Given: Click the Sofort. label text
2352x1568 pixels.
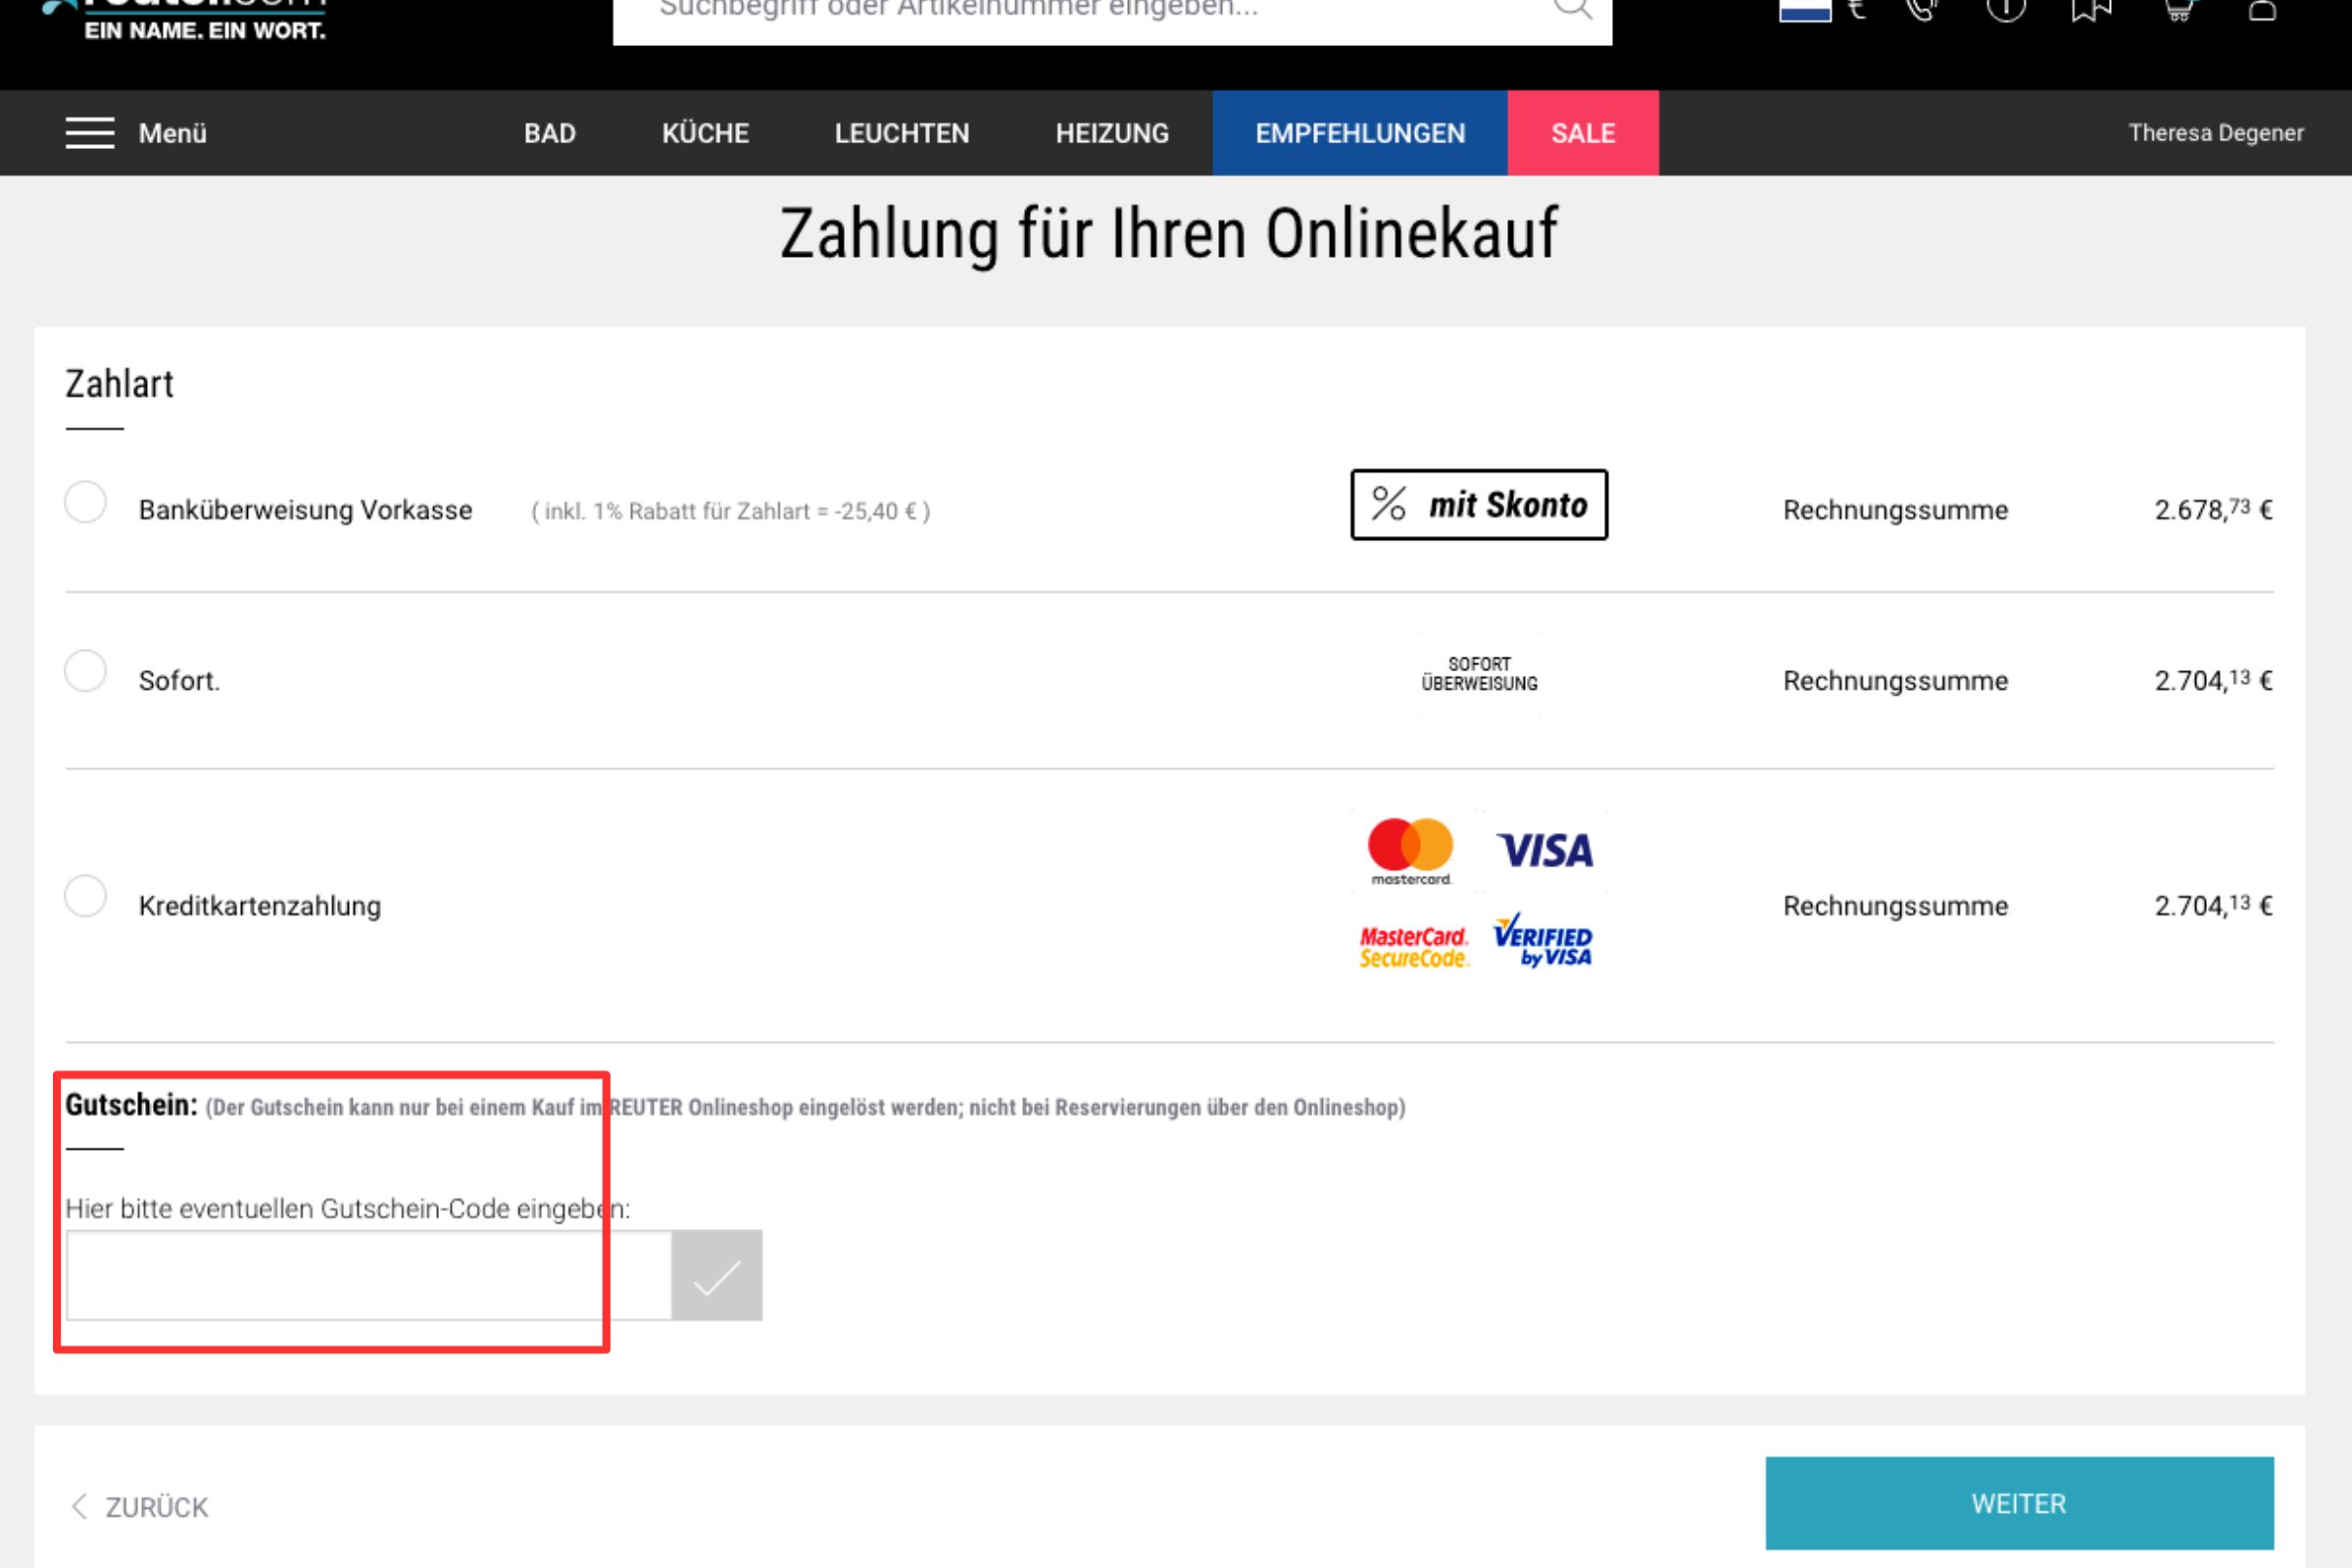Looking at the screenshot, I should point(179,681).
